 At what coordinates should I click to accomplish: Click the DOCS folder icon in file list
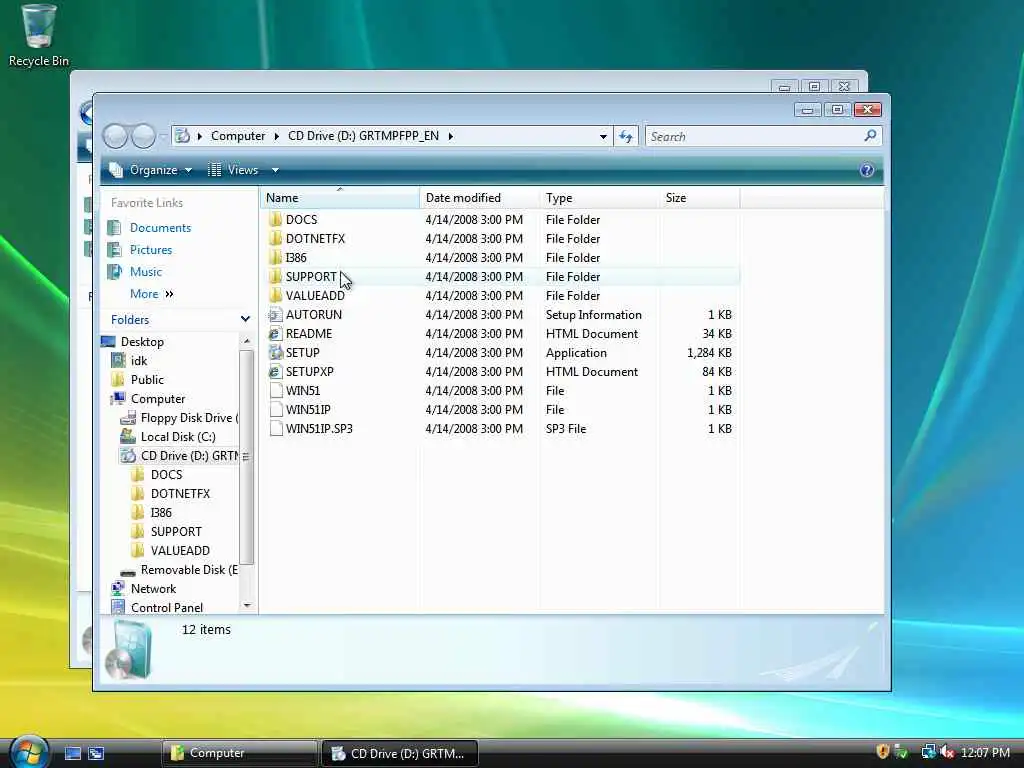[275, 219]
